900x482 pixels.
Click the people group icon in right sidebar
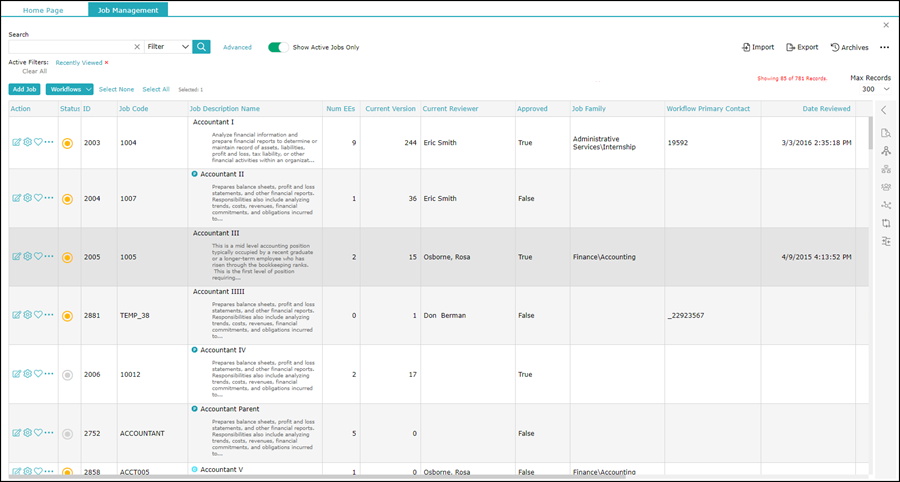[x=885, y=187]
